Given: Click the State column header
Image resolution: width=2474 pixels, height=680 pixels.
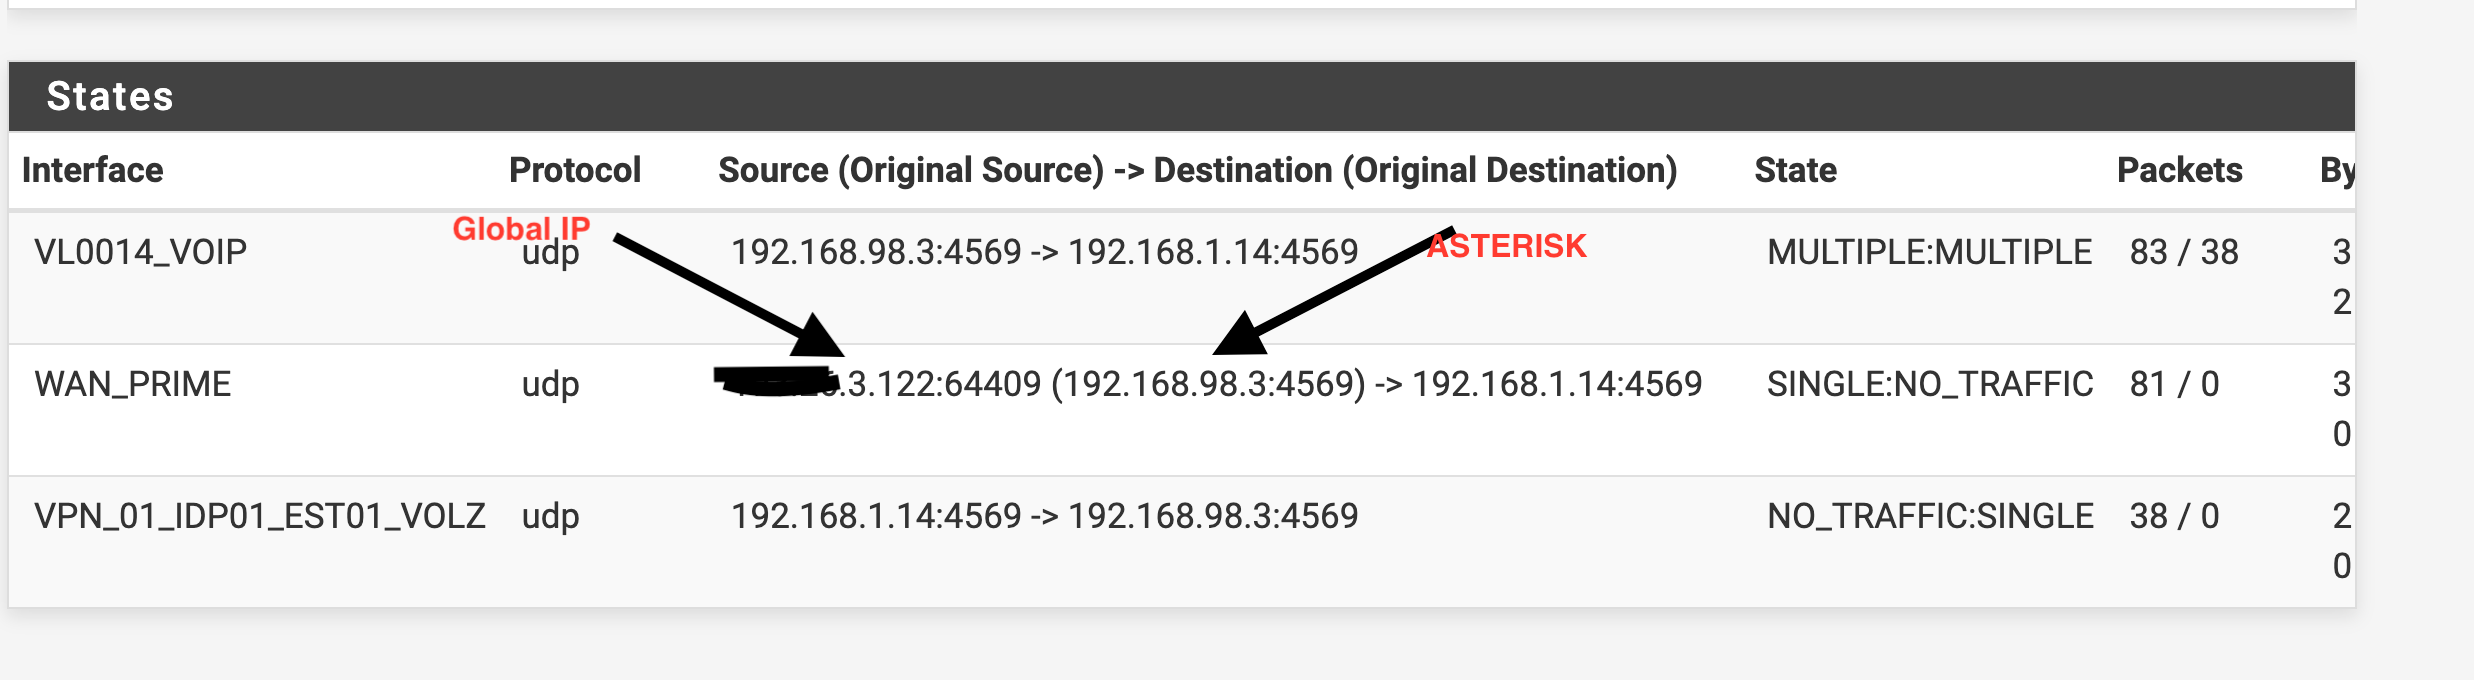Looking at the screenshot, I should pos(1795,170).
